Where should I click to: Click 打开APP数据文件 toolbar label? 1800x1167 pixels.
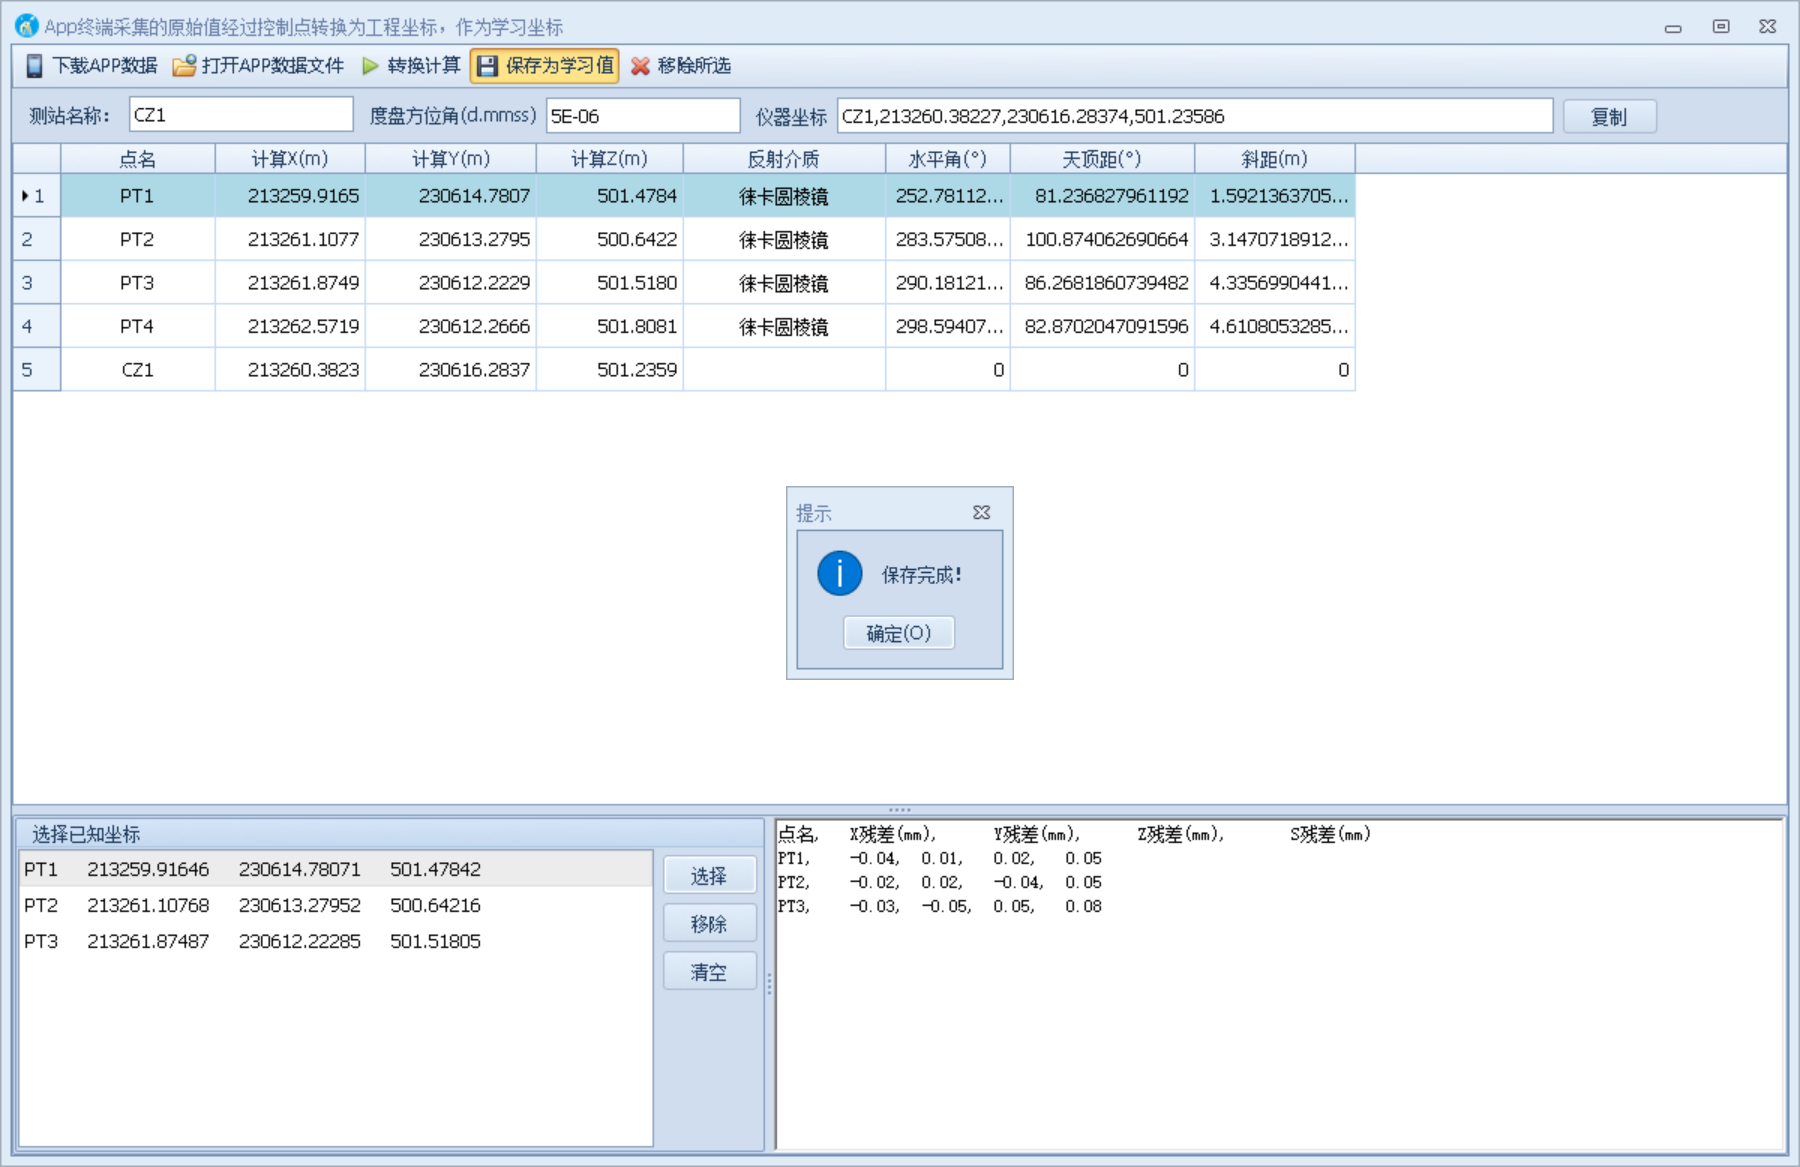[273, 66]
